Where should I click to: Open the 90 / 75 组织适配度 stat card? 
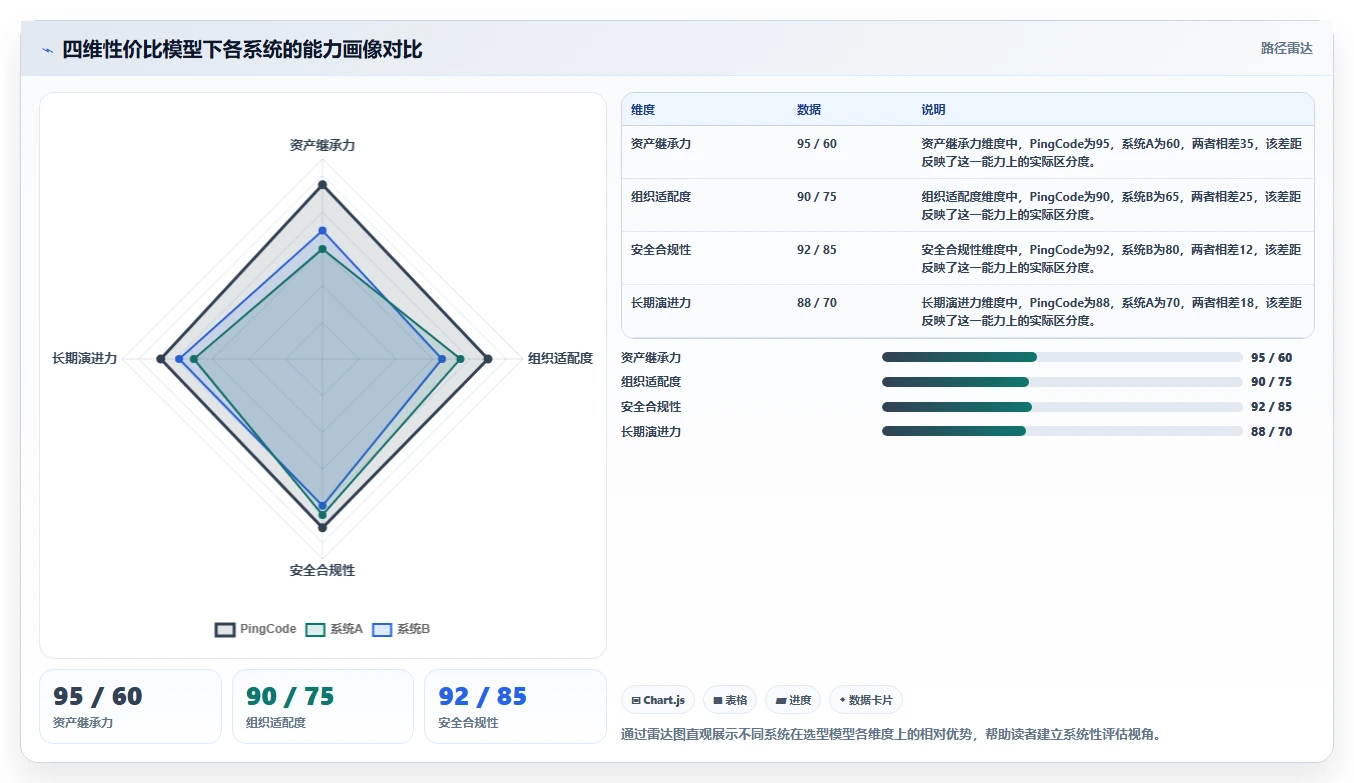click(x=323, y=706)
